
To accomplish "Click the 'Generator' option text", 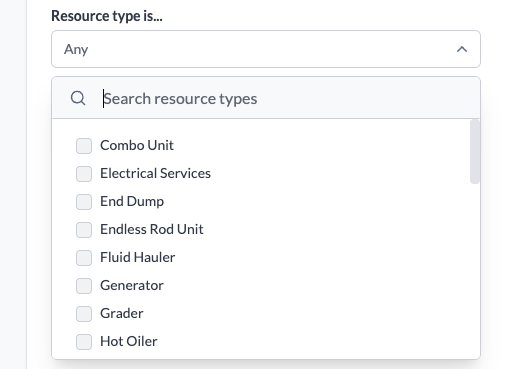I will [x=132, y=285].
